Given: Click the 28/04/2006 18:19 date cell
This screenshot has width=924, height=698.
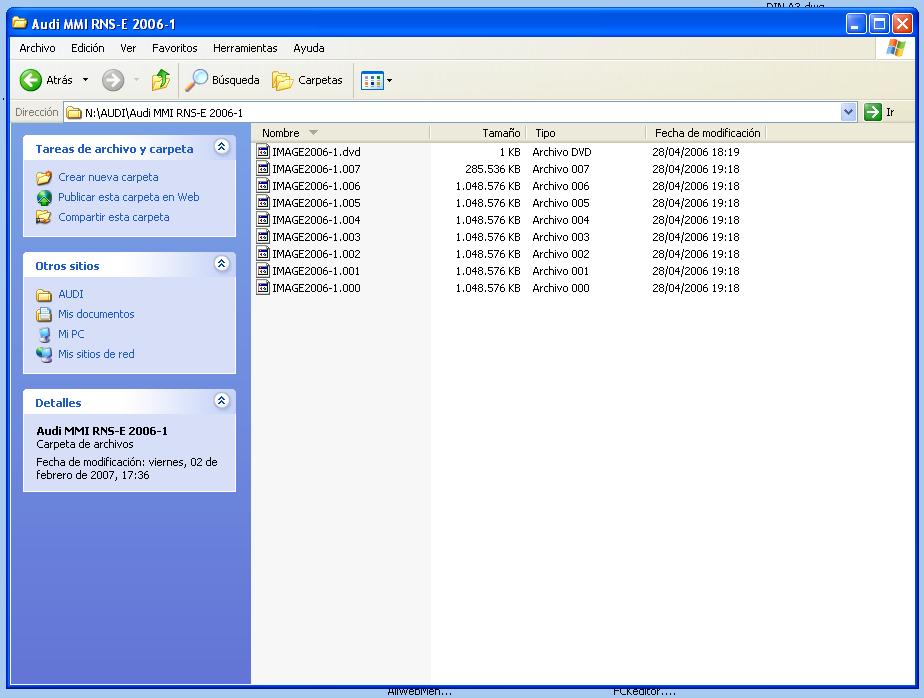Looking at the screenshot, I should click(x=695, y=152).
